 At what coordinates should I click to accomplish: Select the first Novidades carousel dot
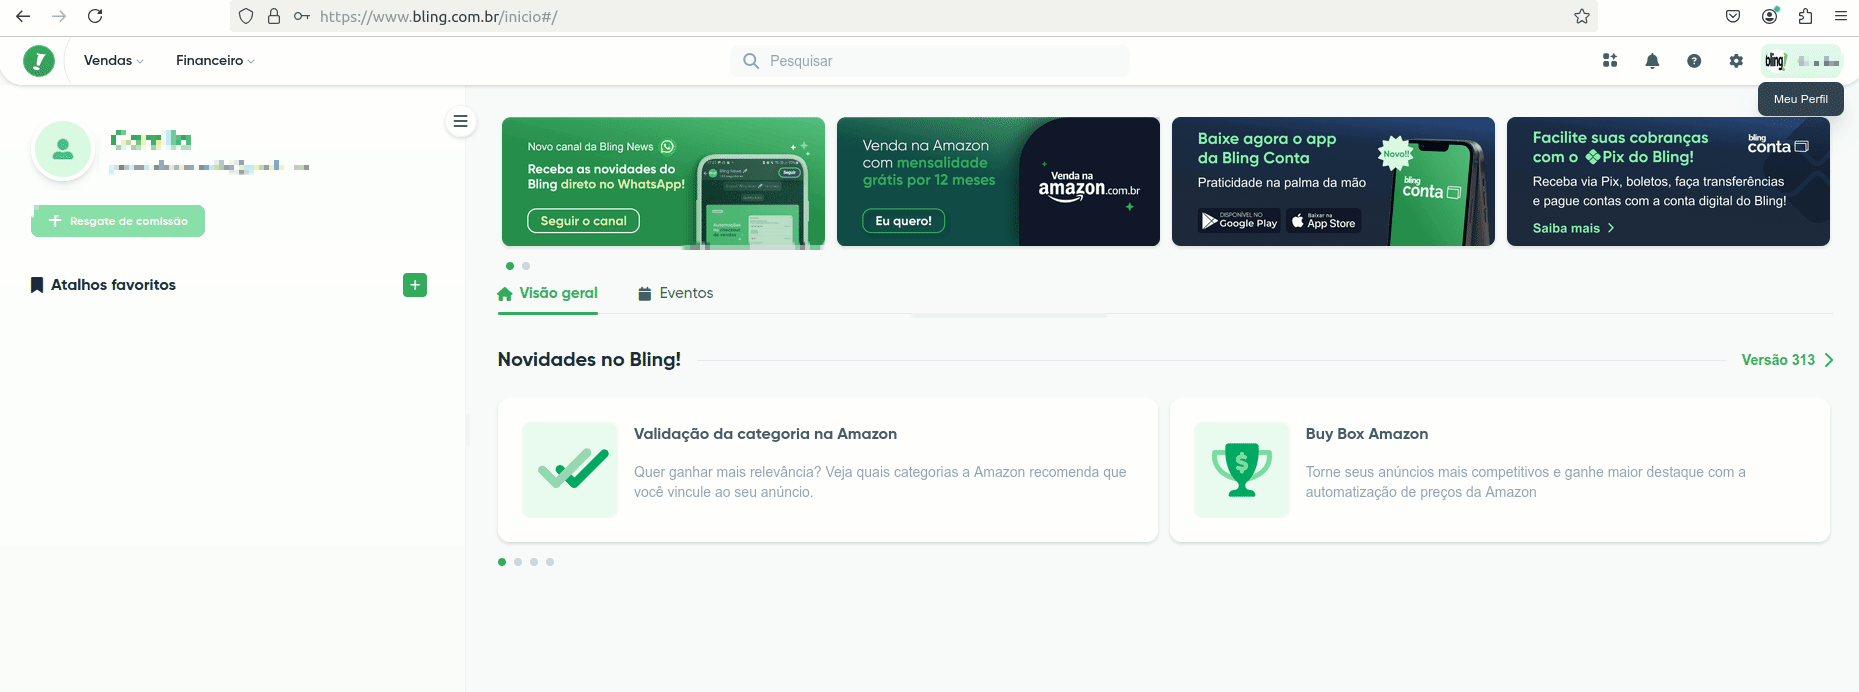pos(502,562)
